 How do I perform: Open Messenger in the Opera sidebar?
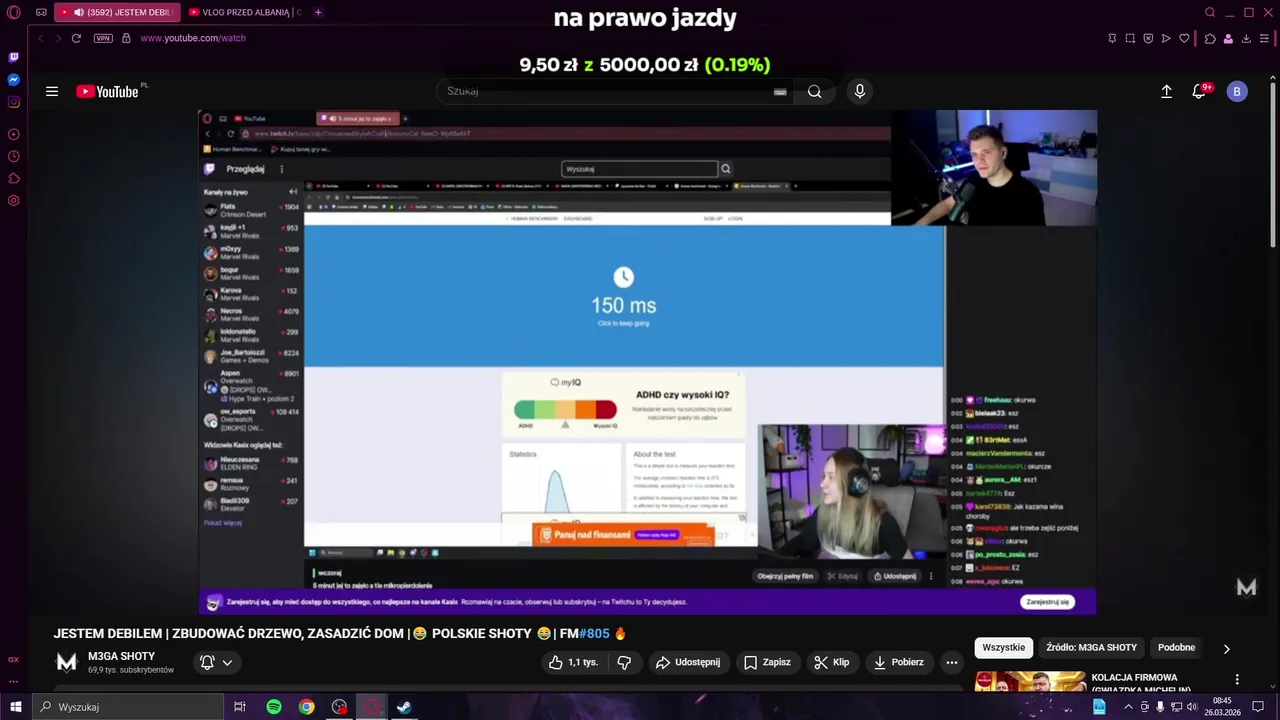(14, 79)
